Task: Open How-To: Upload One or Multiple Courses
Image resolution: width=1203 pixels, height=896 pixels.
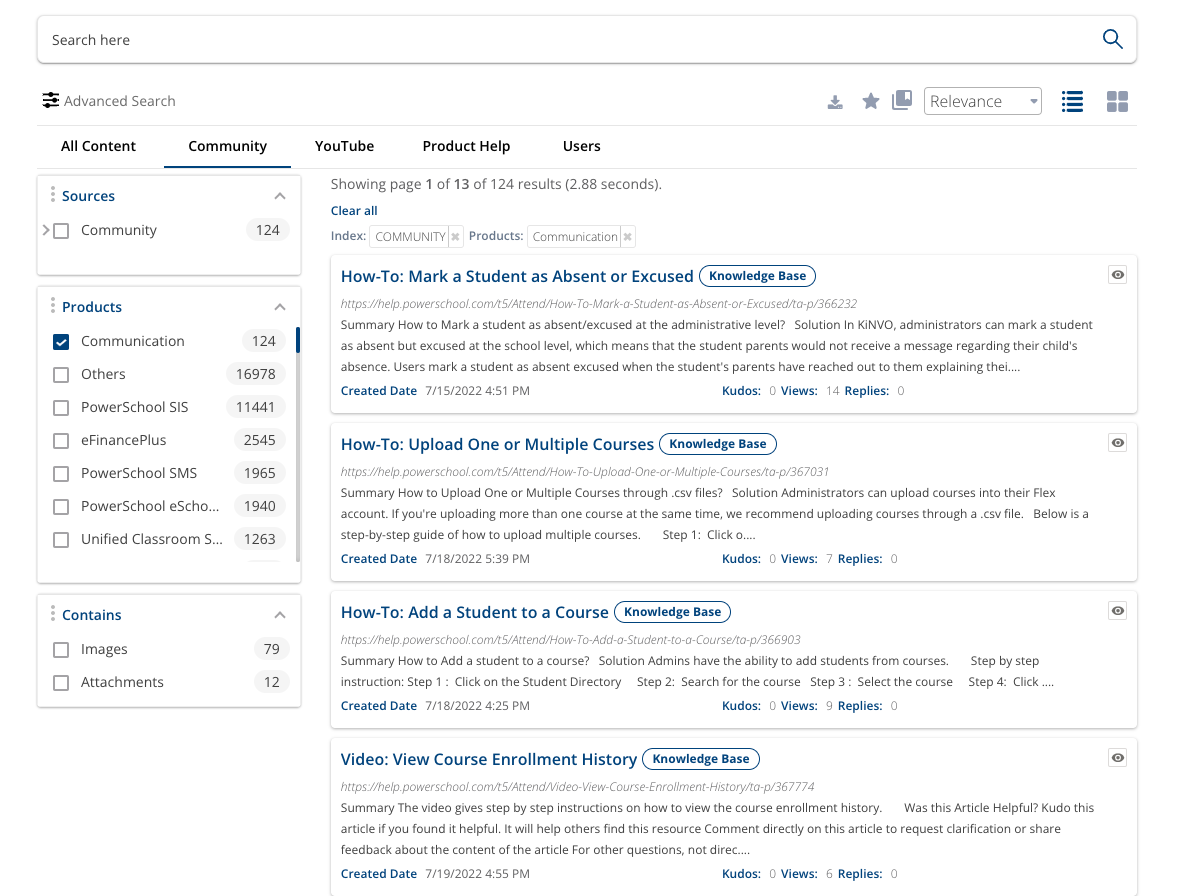Action: [x=497, y=444]
